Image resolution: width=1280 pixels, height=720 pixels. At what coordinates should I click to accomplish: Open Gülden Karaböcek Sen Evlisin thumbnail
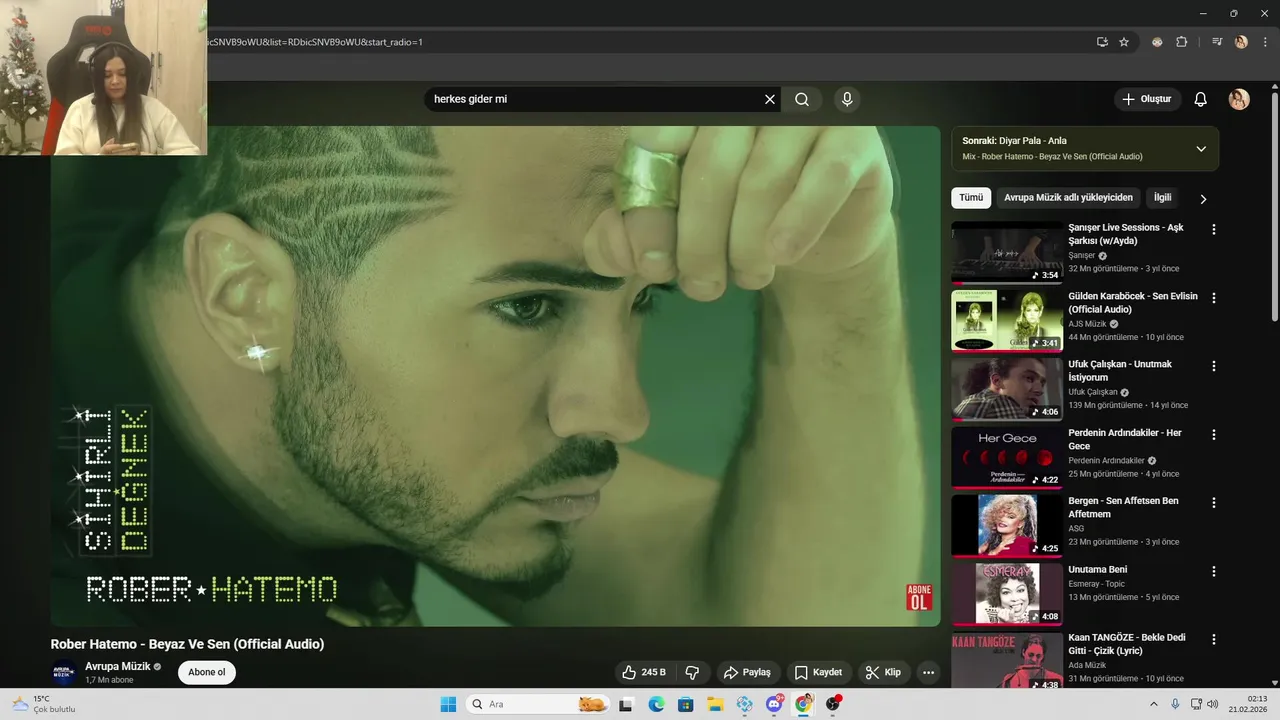[1007, 321]
